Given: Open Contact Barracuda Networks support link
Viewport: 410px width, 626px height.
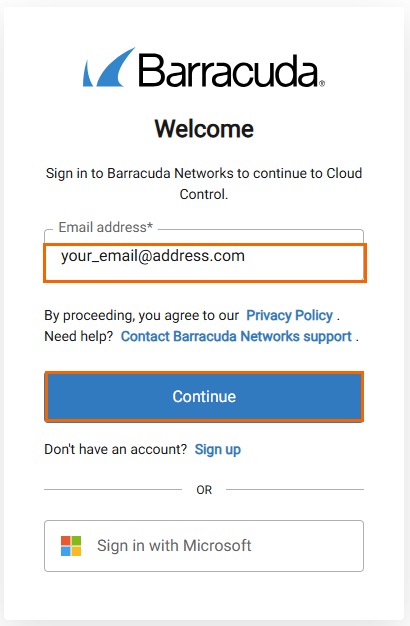Looking at the screenshot, I should [236, 337].
